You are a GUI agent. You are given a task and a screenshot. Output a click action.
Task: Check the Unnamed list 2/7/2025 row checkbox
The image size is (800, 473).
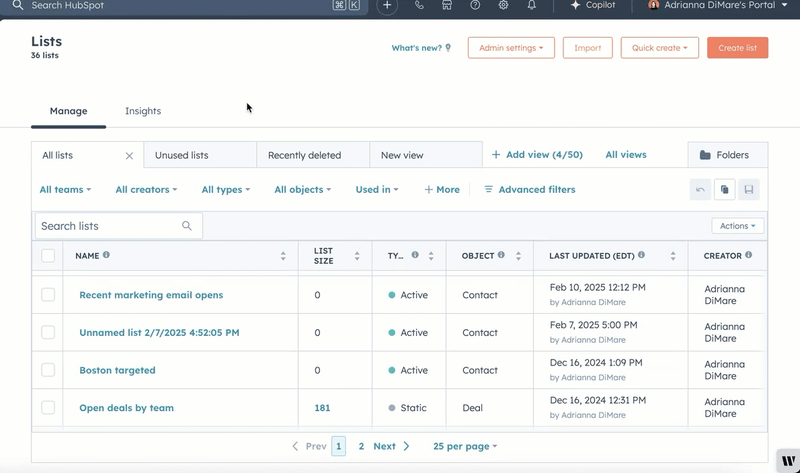pyautogui.click(x=48, y=332)
